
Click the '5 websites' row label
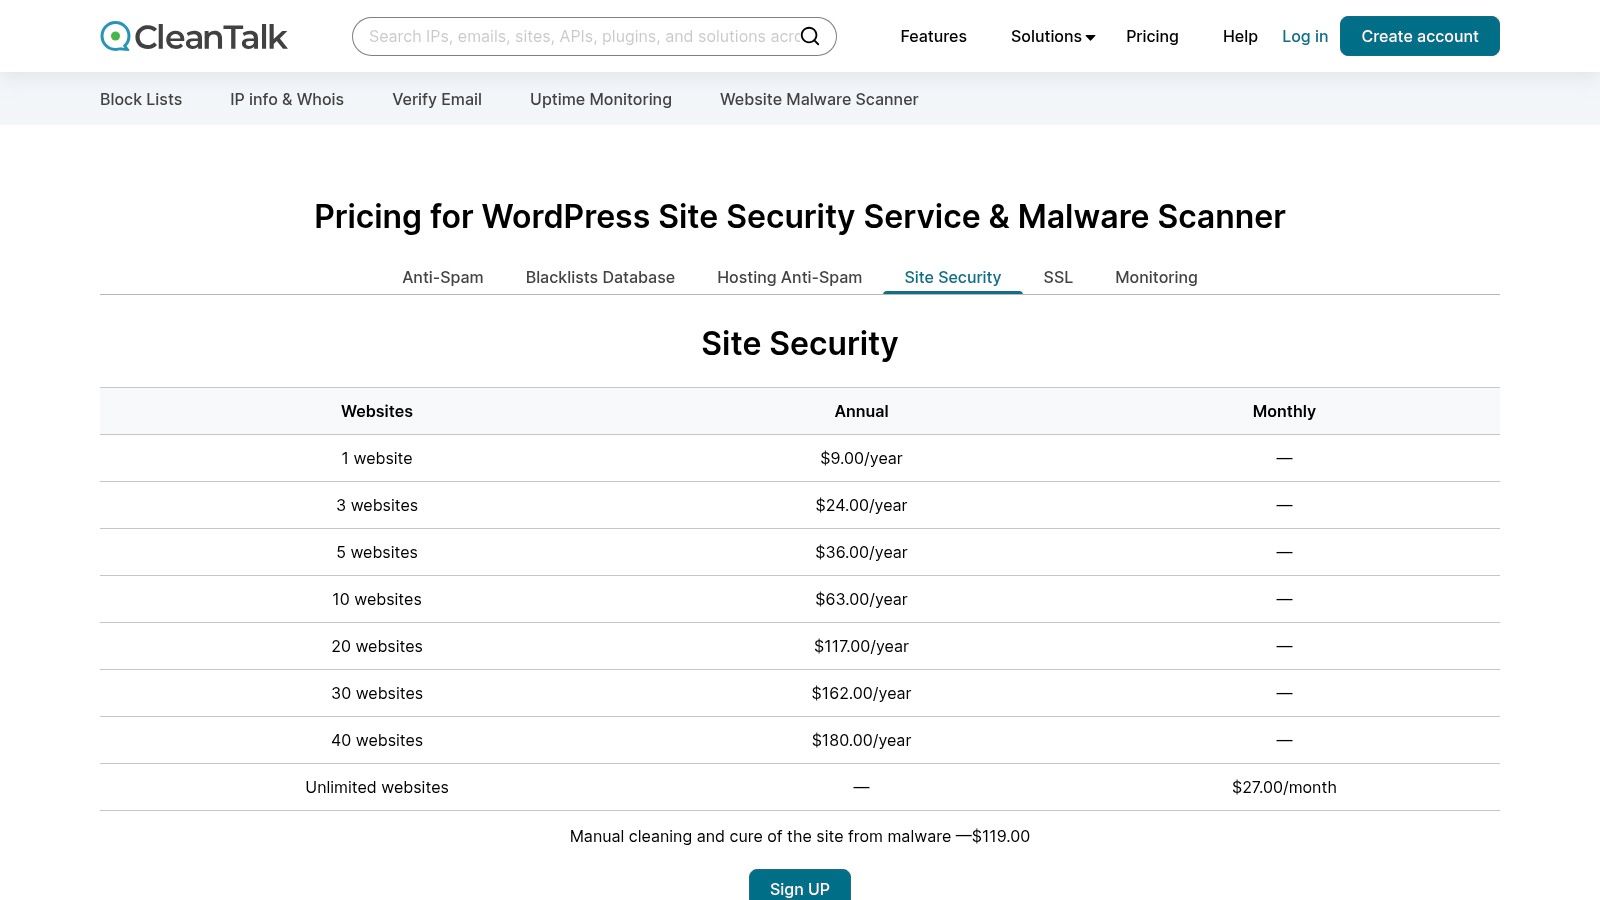click(377, 552)
